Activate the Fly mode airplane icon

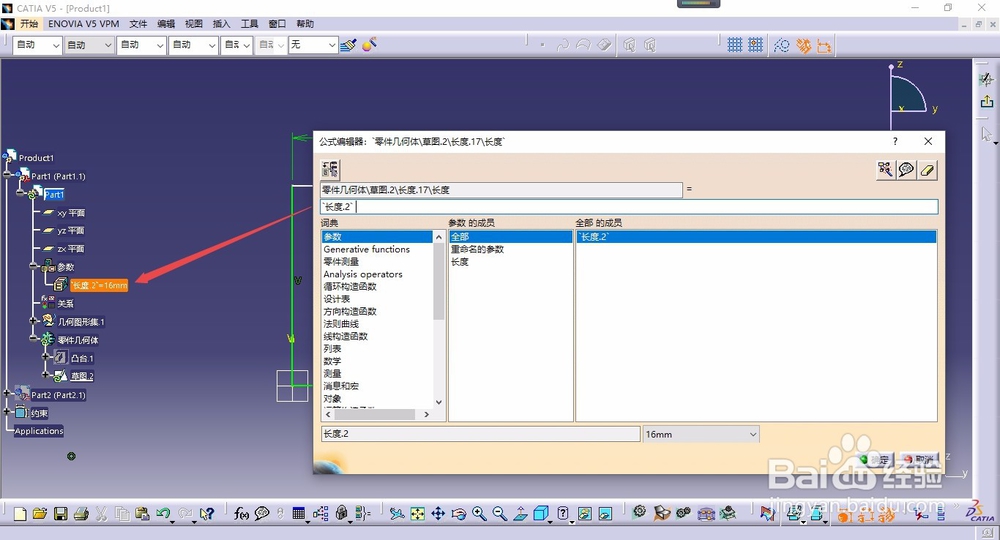[397, 513]
